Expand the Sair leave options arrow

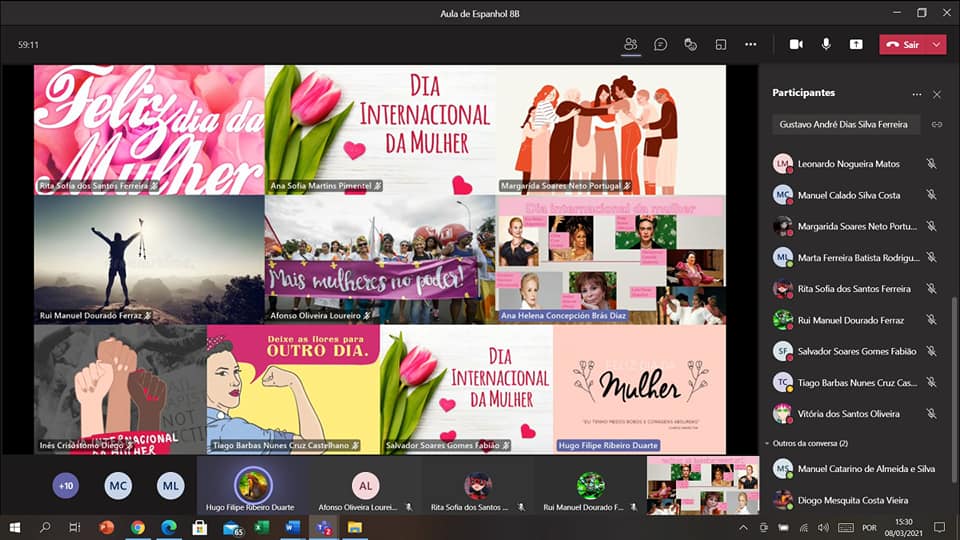click(937, 44)
